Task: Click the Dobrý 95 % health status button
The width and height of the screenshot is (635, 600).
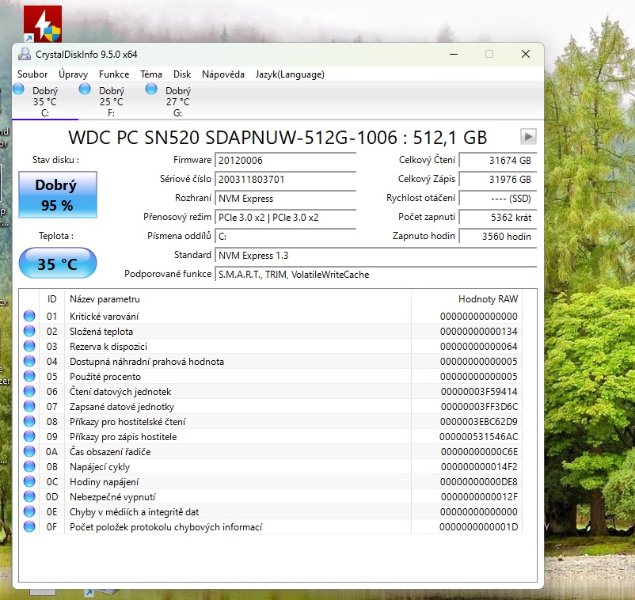Action: coord(58,195)
